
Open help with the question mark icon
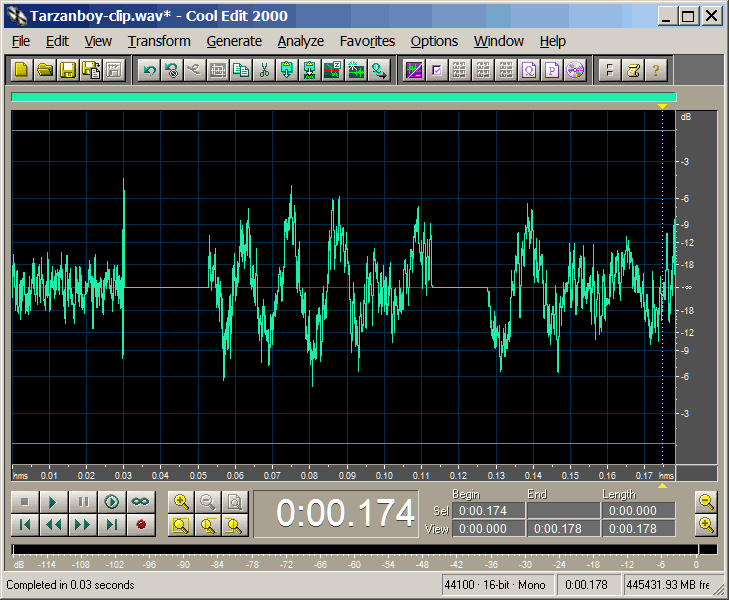click(656, 70)
